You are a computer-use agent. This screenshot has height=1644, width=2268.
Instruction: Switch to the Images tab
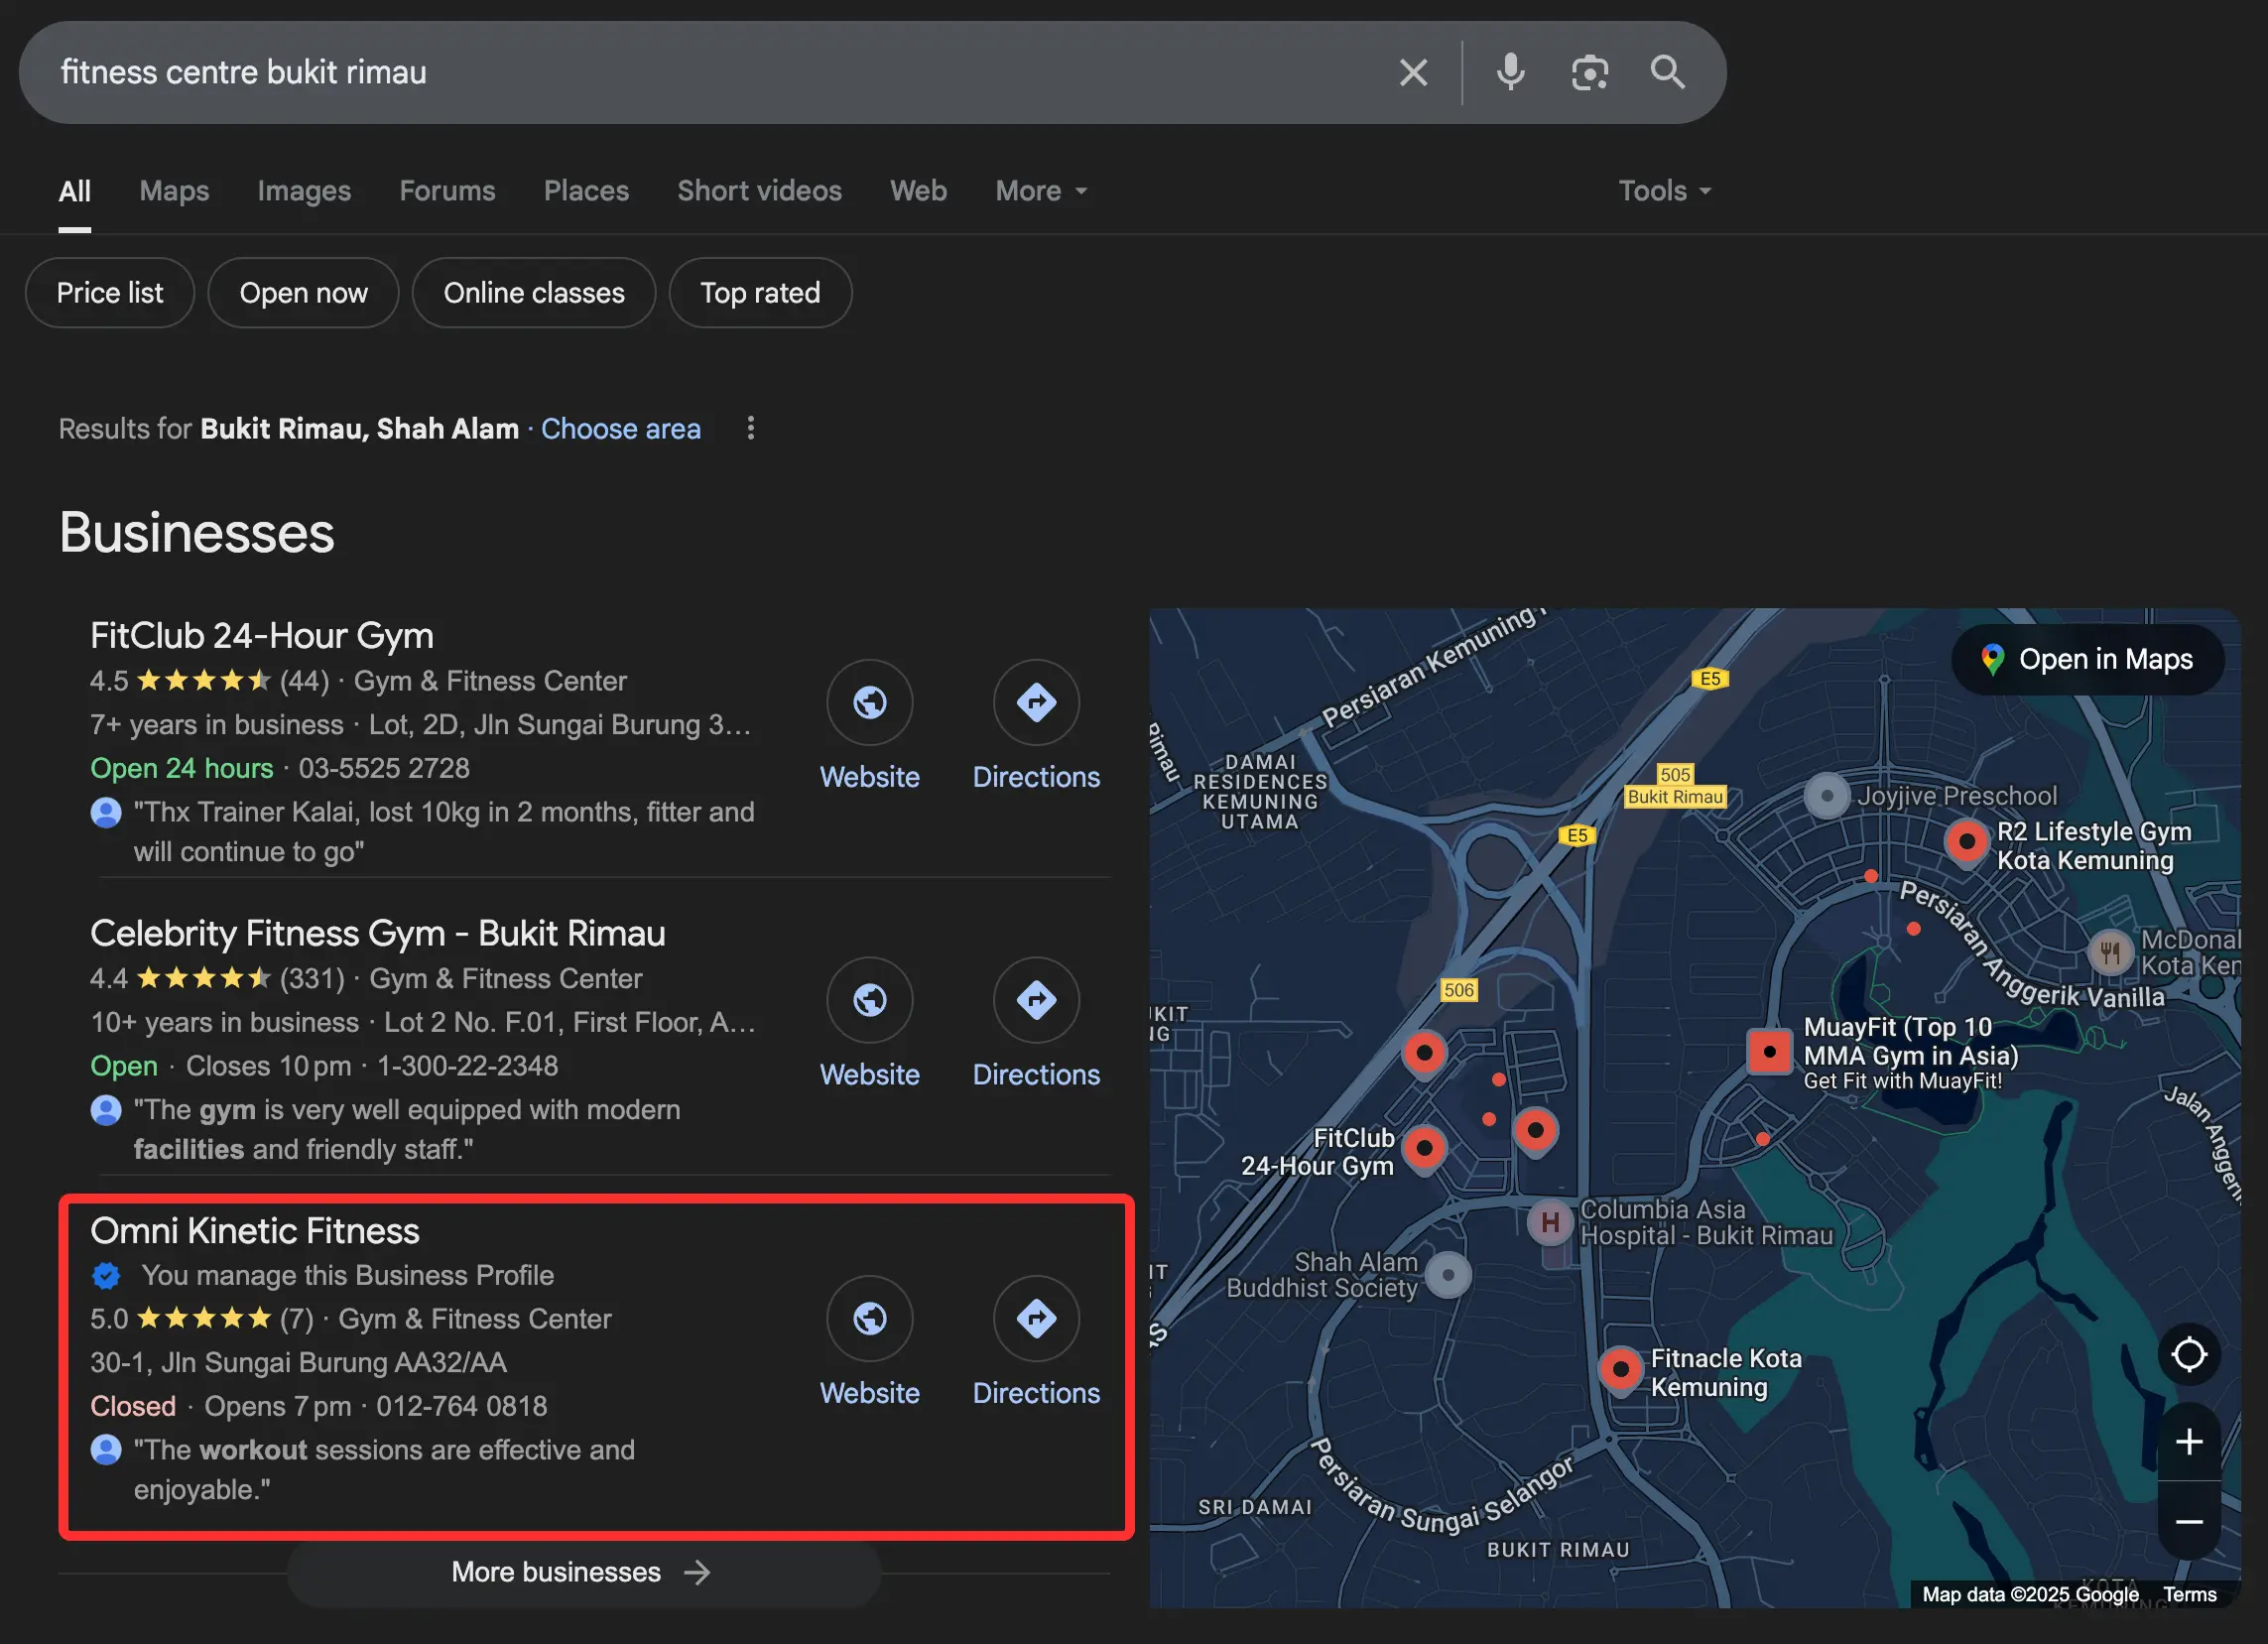pyautogui.click(x=304, y=190)
